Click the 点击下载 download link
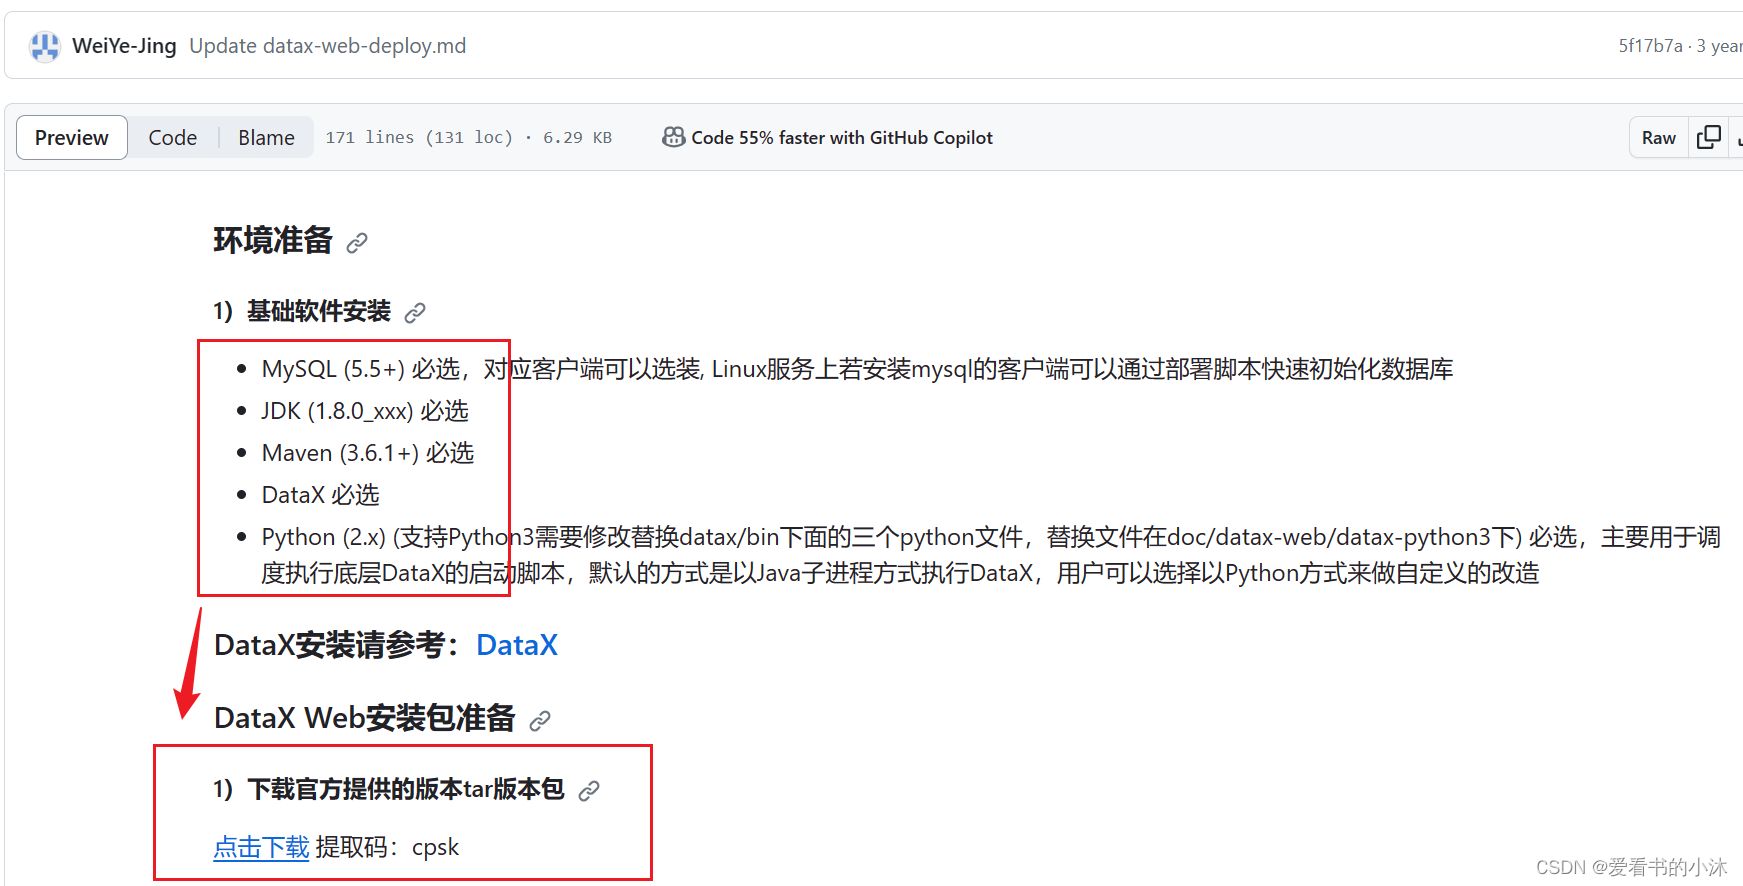The width and height of the screenshot is (1743, 886). coord(262,847)
